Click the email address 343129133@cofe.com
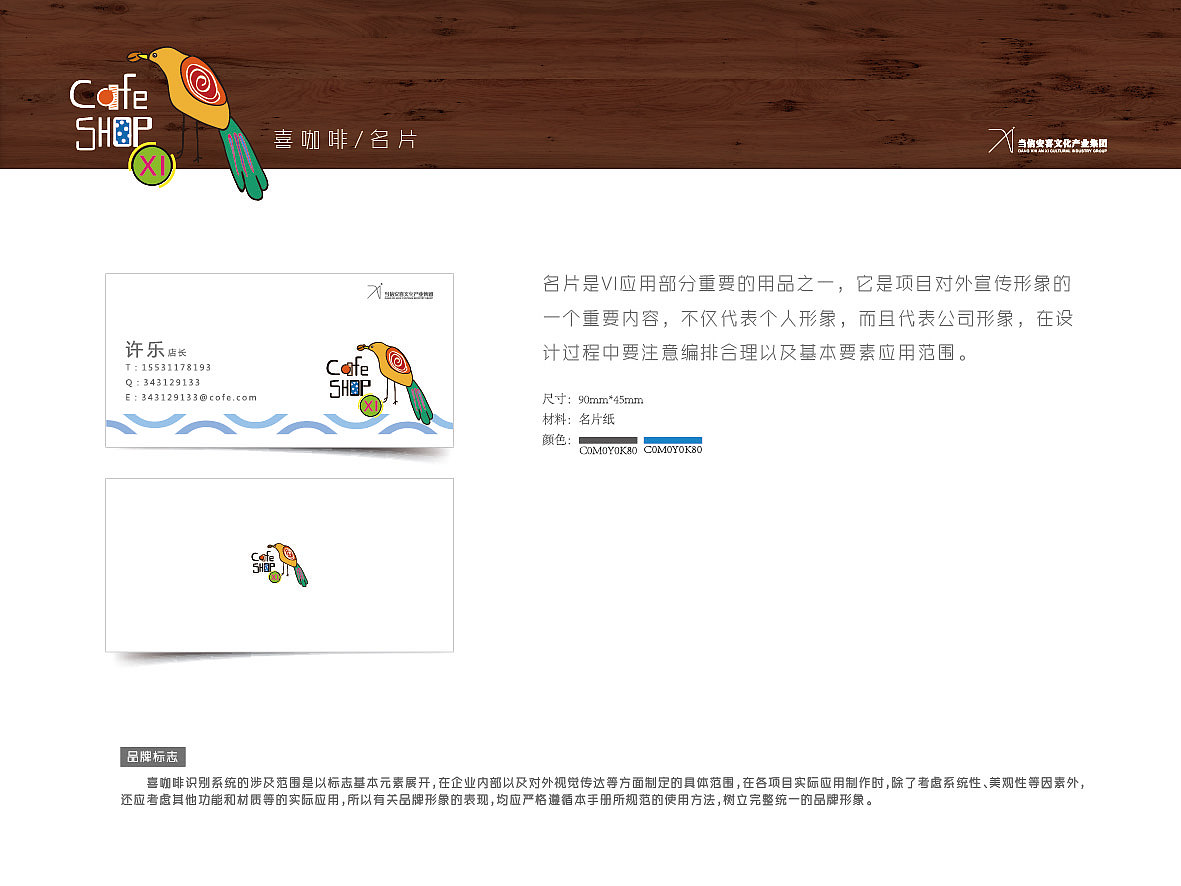1181x886 pixels. pos(190,397)
